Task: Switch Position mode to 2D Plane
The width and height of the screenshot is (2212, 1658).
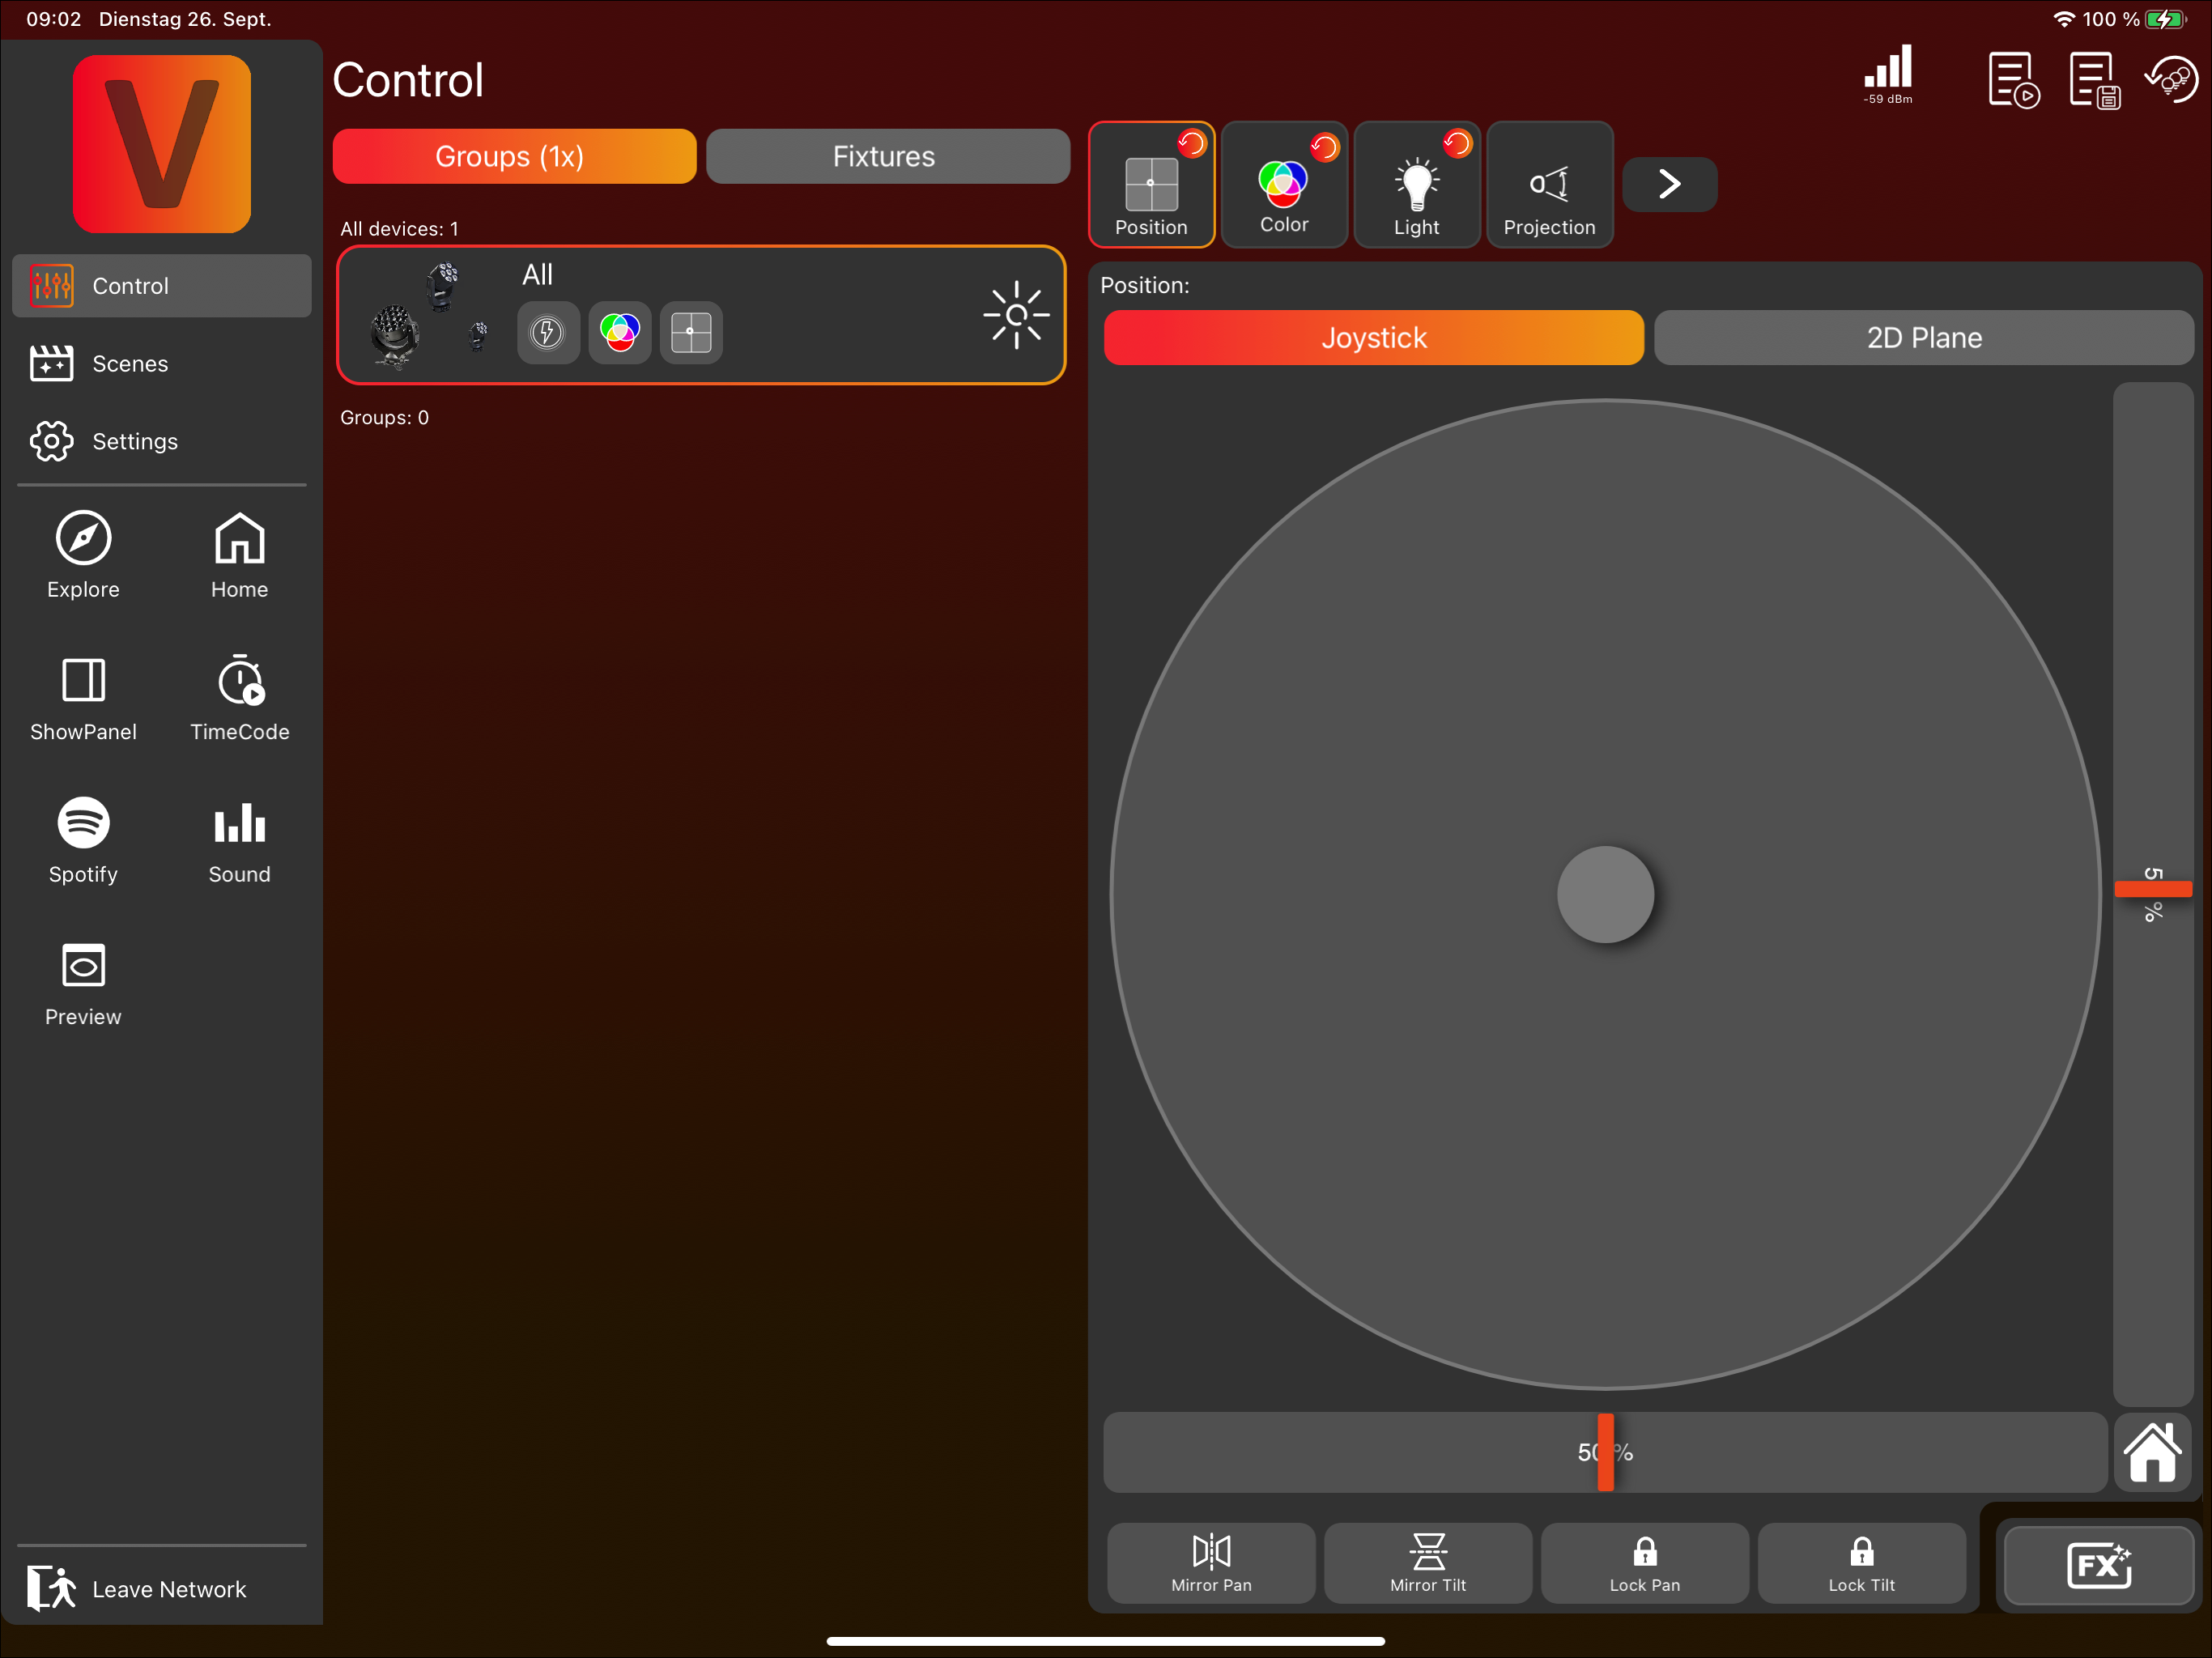Action: tap(1923, 338)
